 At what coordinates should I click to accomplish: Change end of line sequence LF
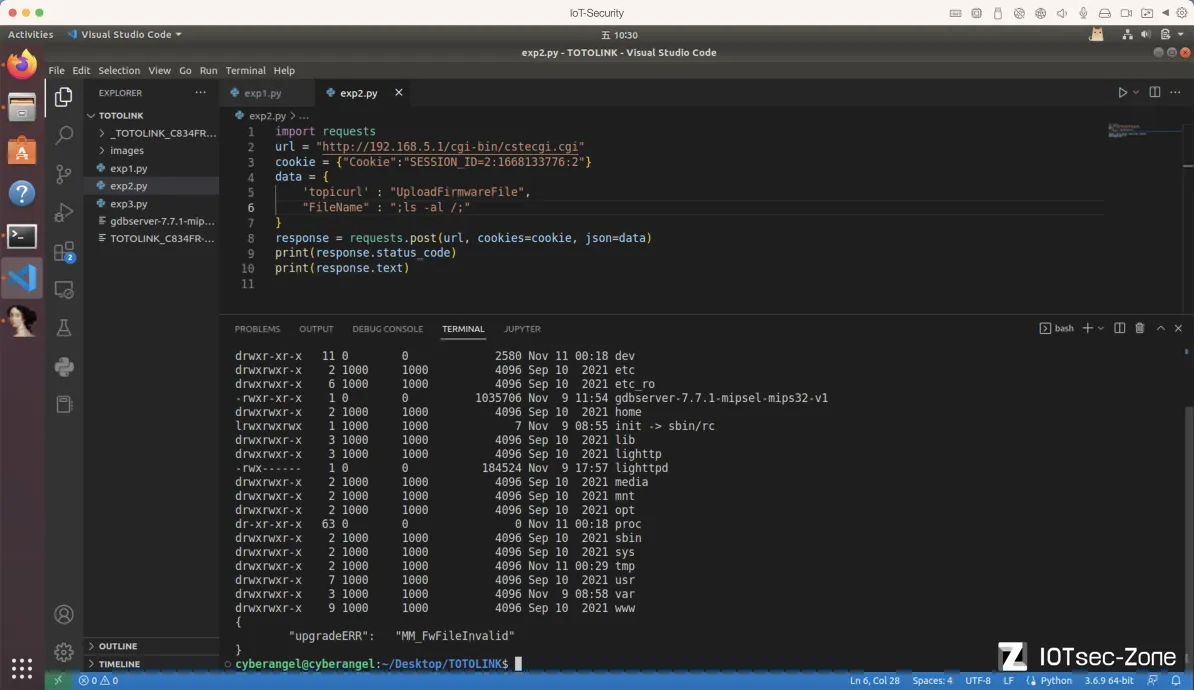pos(1008,680)
